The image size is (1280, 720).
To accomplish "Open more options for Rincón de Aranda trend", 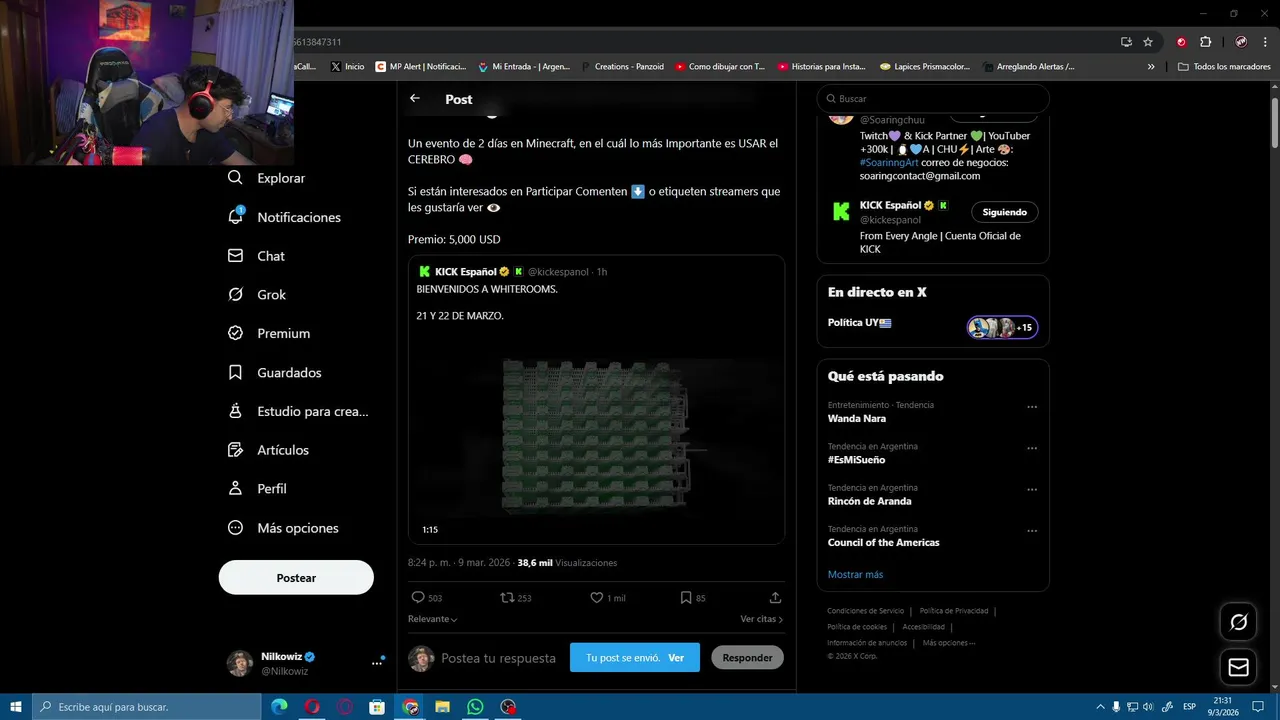I will point(1032,490).
